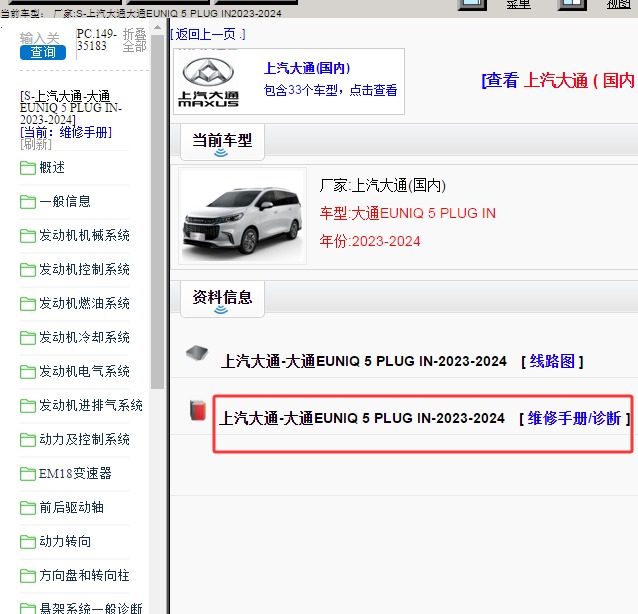The height and width of the screenshot is (614, 638).
Task: Open the 动力转向 tree item
Action: (65, 541)
